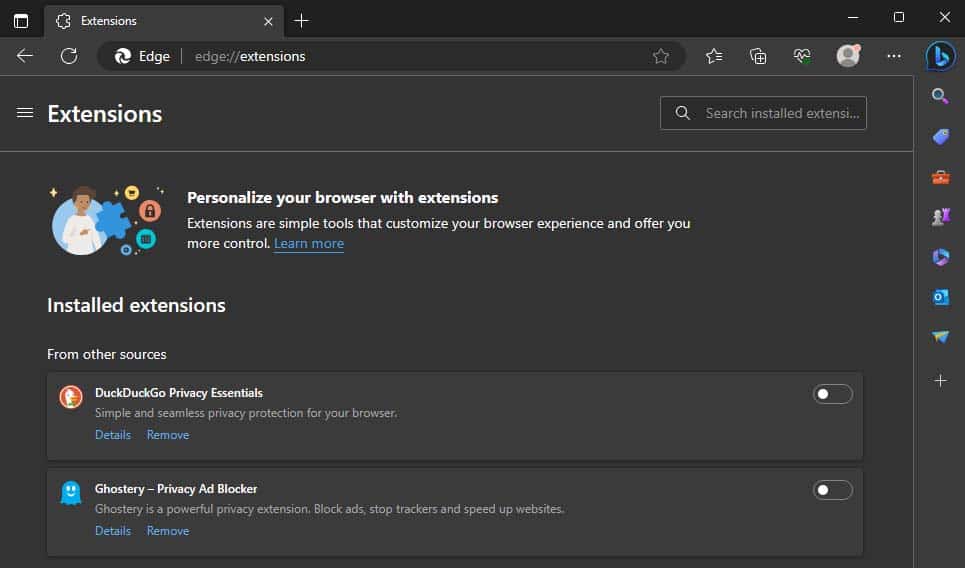Viewport: 965px width, 568px height.
Task: Open Collections
Action: coord(758,56)
